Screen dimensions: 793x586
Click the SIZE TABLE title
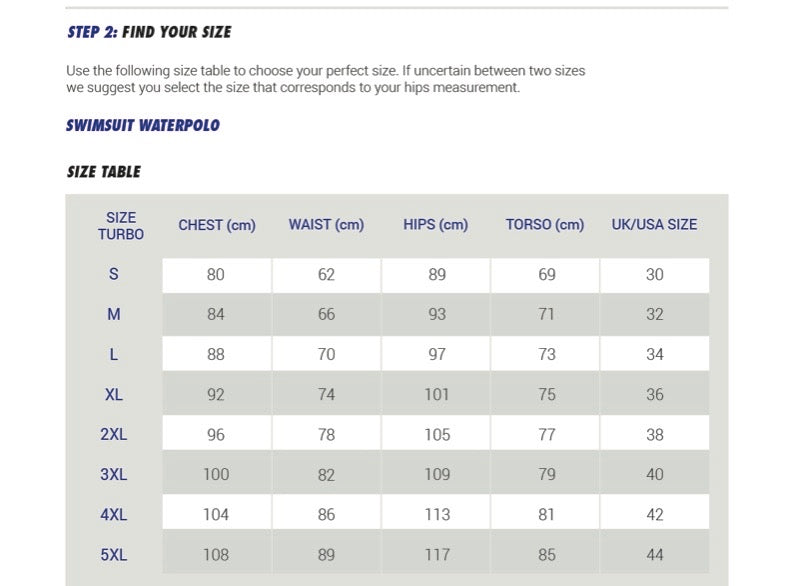104,172
